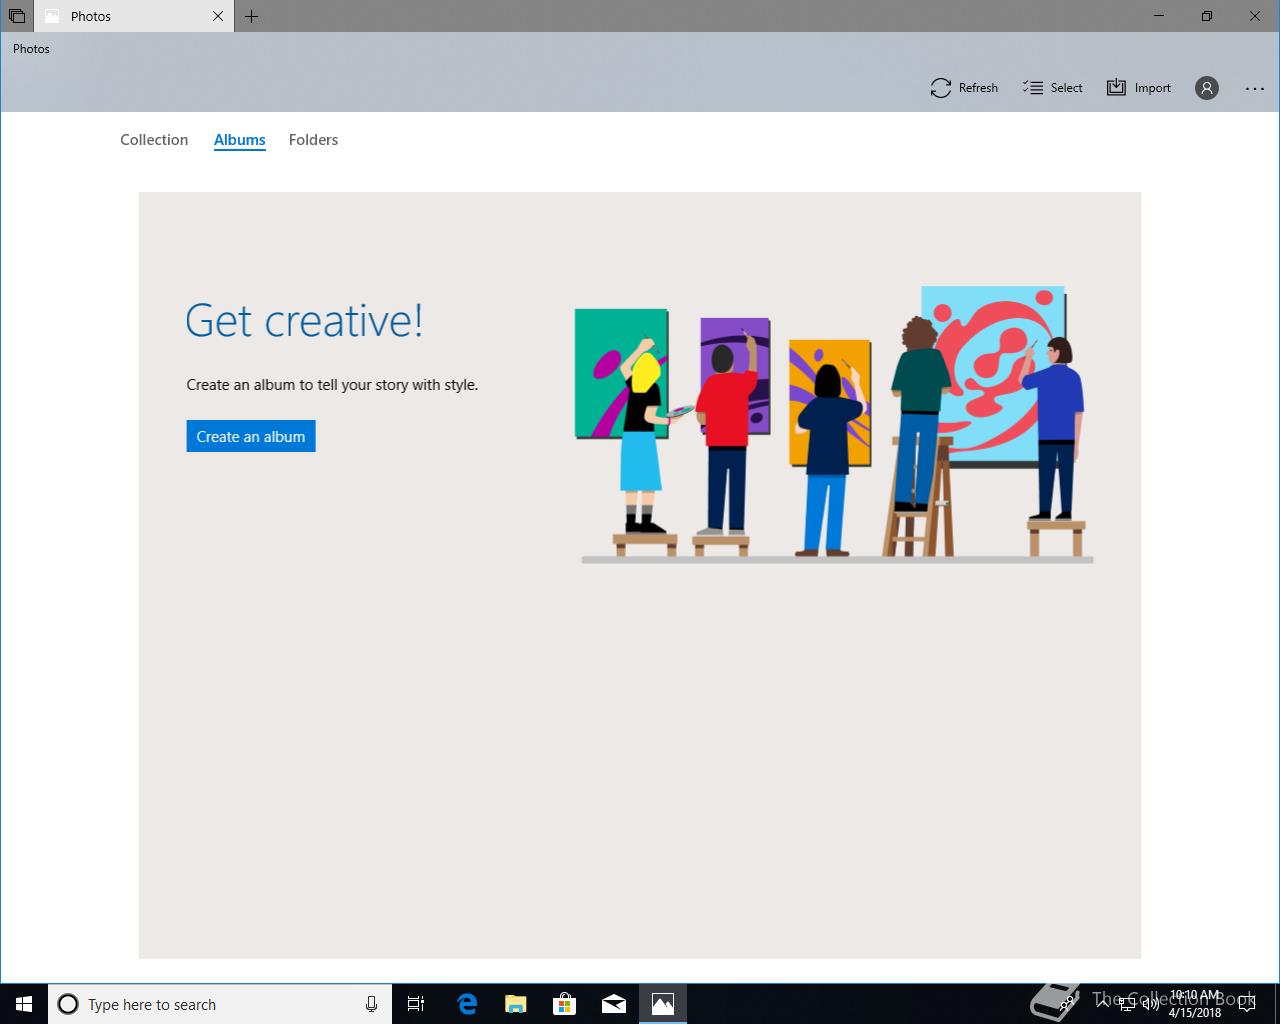The image size is (1280, 1024).
Task: Click the Create an album button
Action: [x=251, y=436]
